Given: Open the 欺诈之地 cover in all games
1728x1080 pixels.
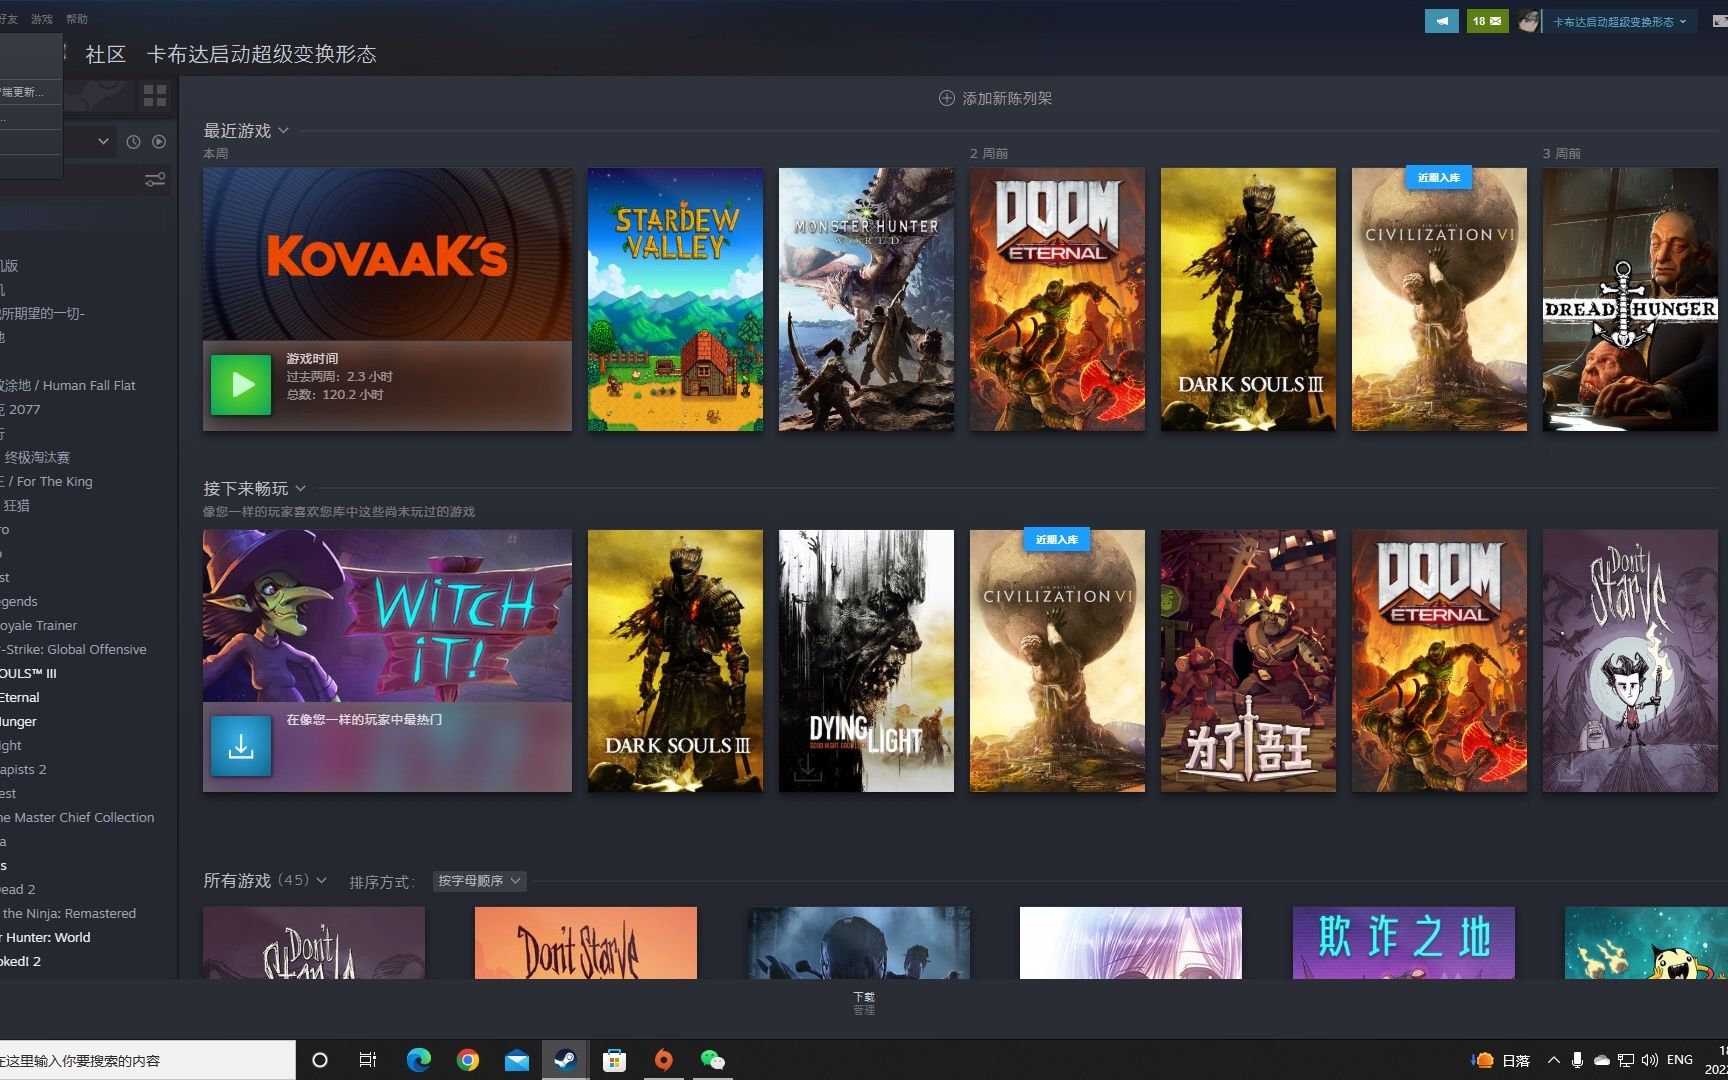Looking at the screenshot, I should pos(1404,943).
